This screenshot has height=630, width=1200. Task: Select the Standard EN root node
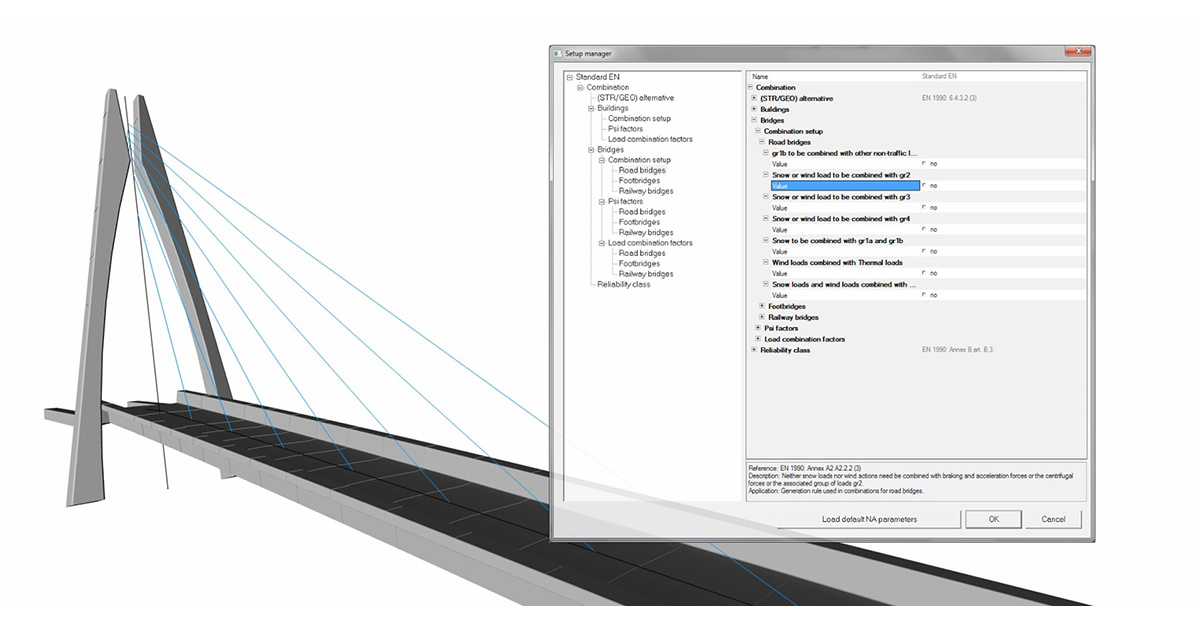(597, 76)
